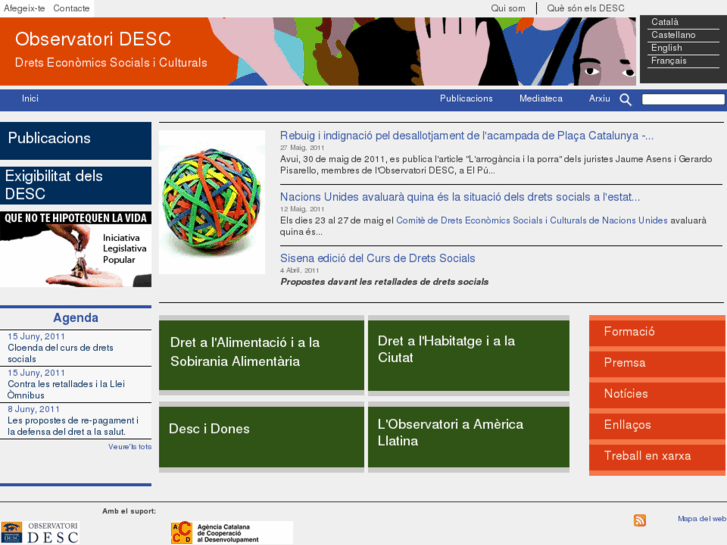Viewport: 727px width, 545px height.
Task: Click the Amb el suport label
Action: (129, 511)
